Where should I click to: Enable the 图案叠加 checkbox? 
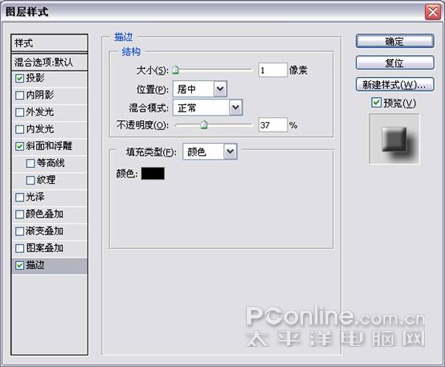pos(19,248)
